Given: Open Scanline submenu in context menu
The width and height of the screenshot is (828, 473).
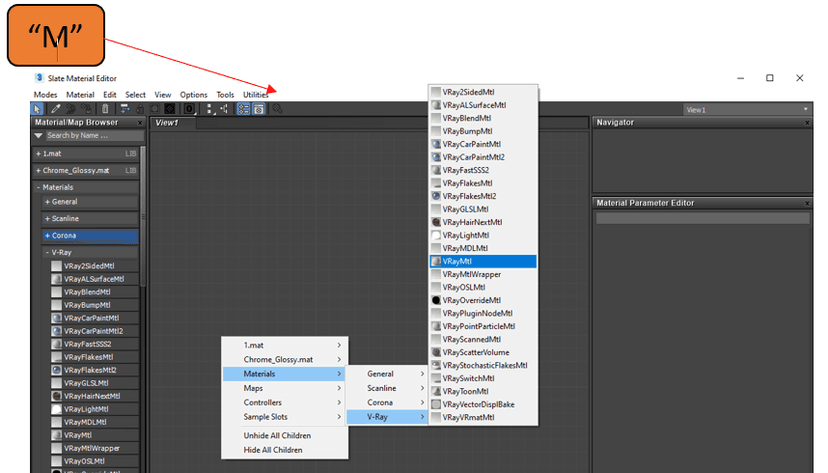Looking at the screenshot, I should point(387,388).
